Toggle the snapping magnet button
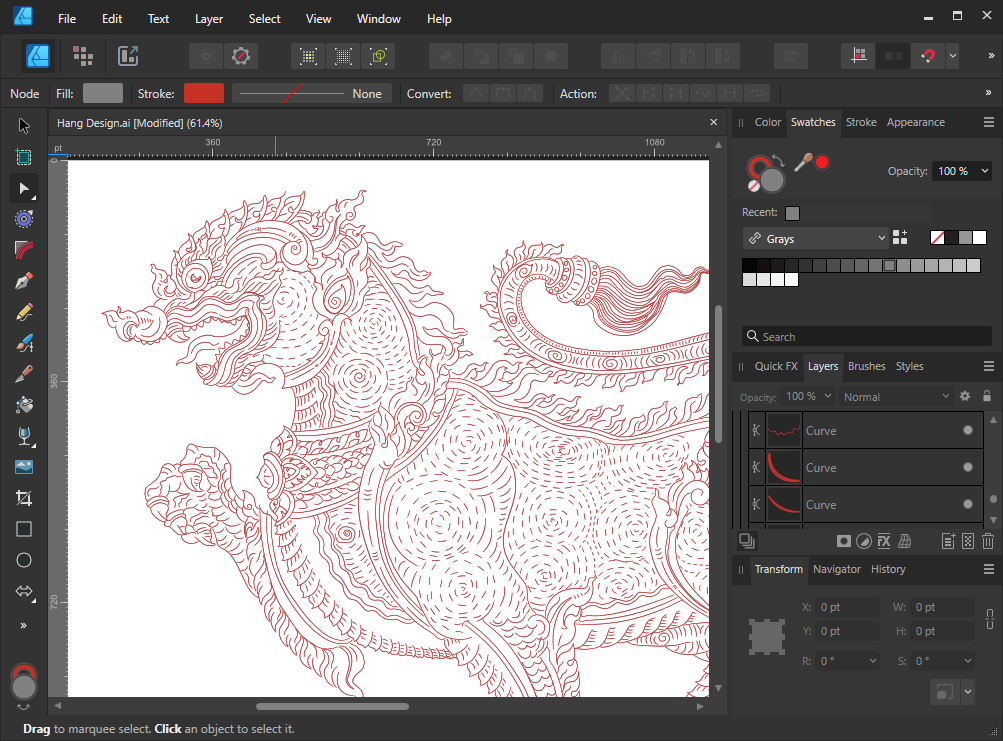The height and width of the screenshot is (741, 1003). click(x=927, y=56)
